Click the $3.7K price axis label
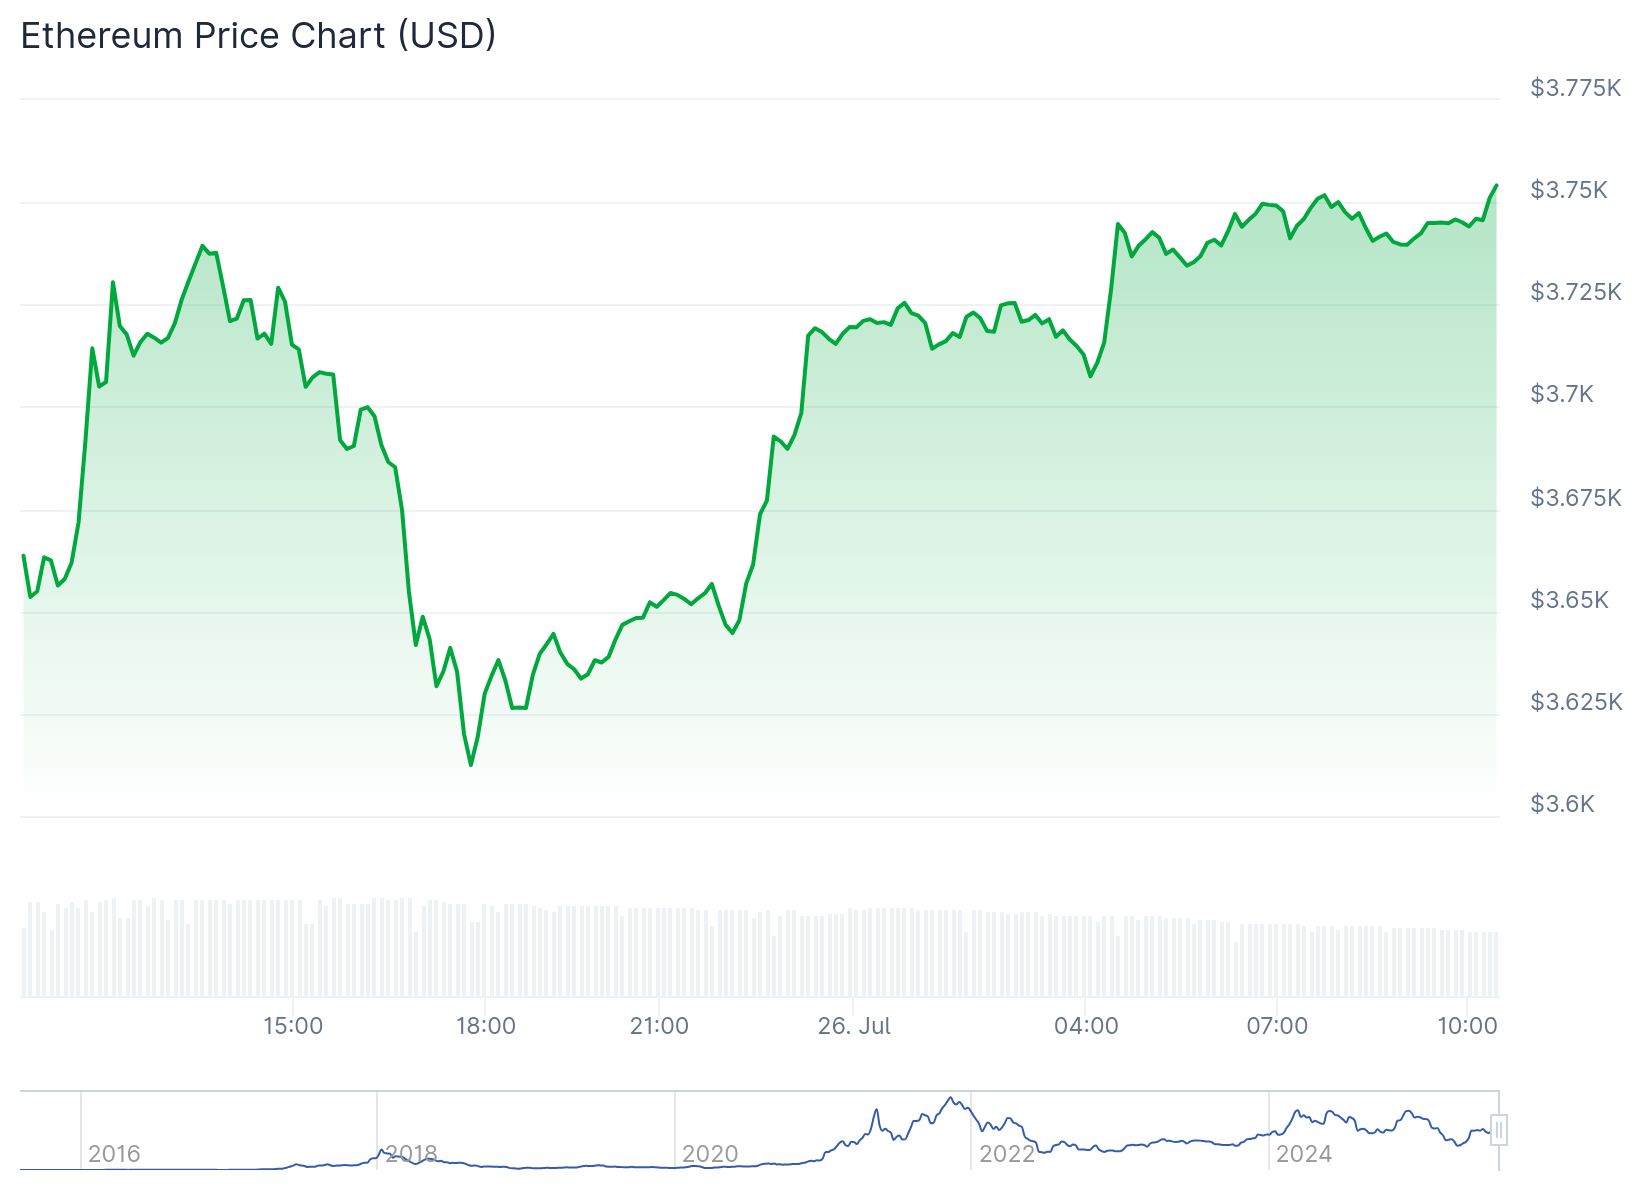The height and width of the screenshot is (1200, 1644). pos(1562,394)
